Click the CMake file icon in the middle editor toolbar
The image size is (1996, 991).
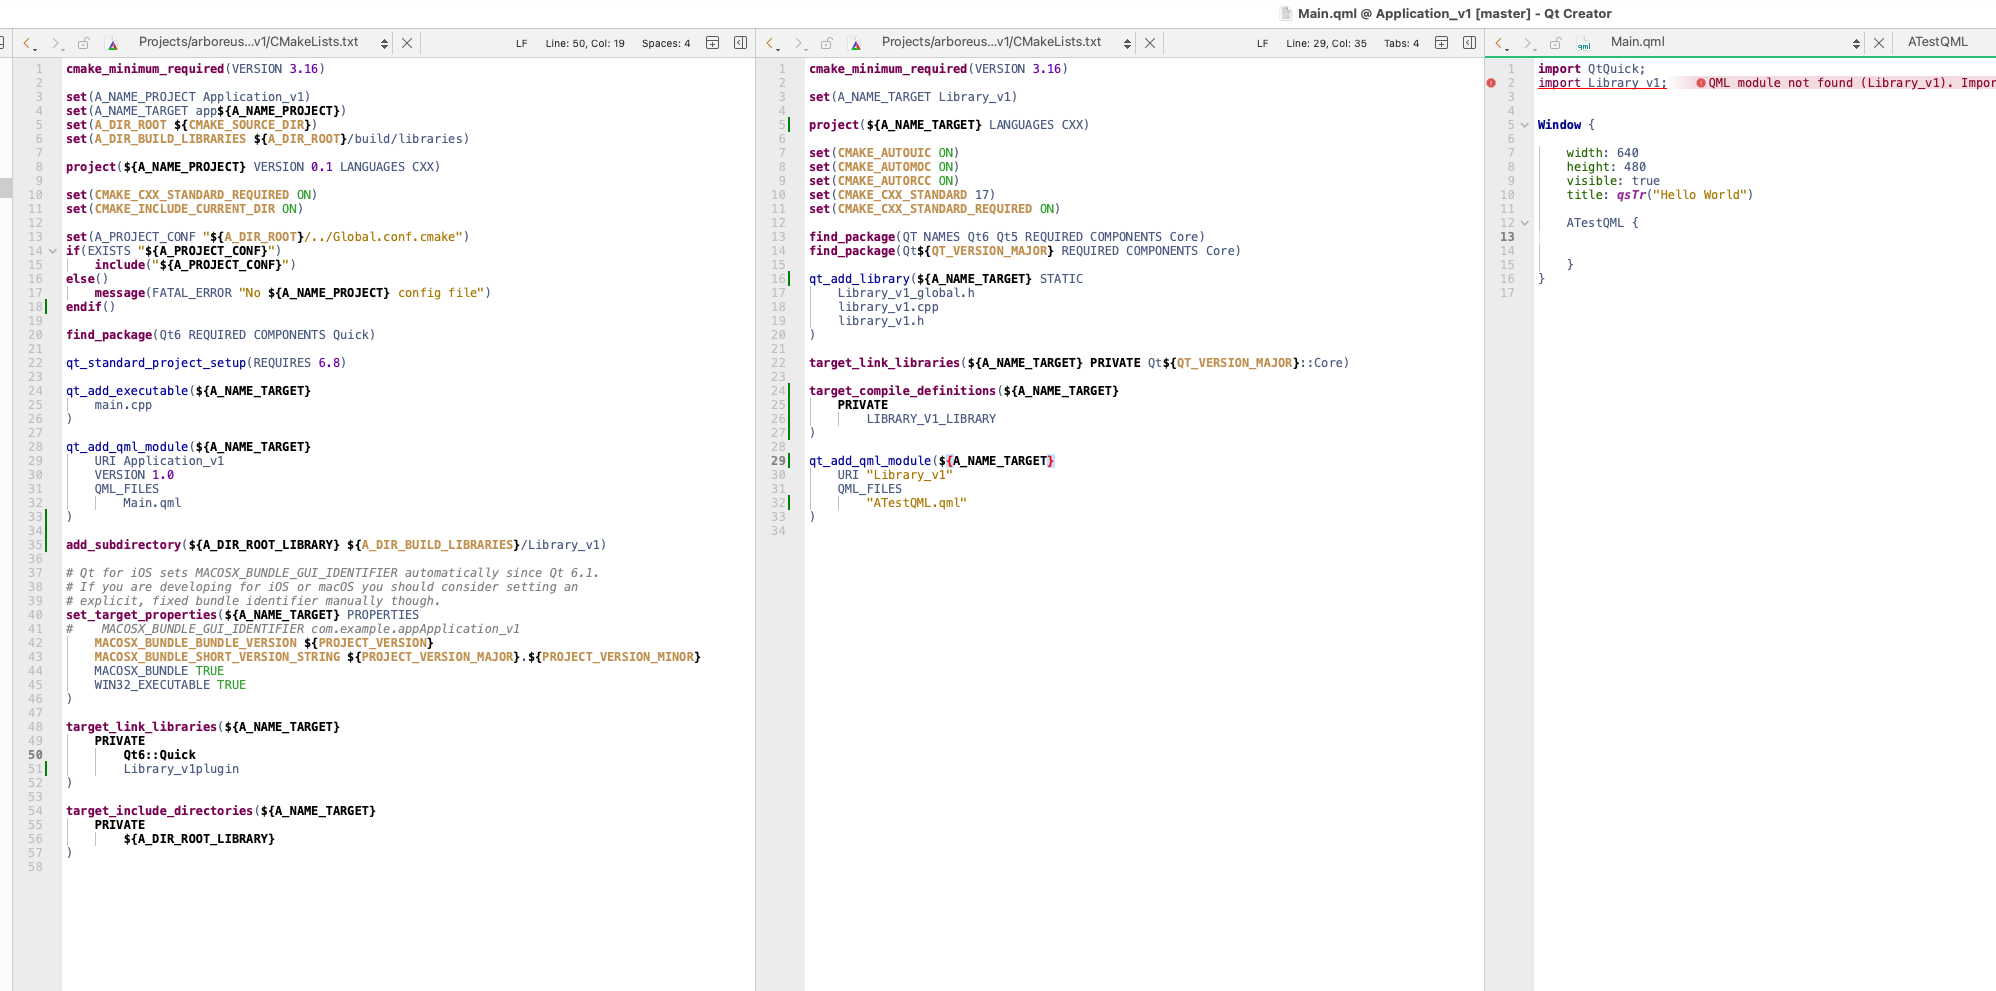coord(856,43)
